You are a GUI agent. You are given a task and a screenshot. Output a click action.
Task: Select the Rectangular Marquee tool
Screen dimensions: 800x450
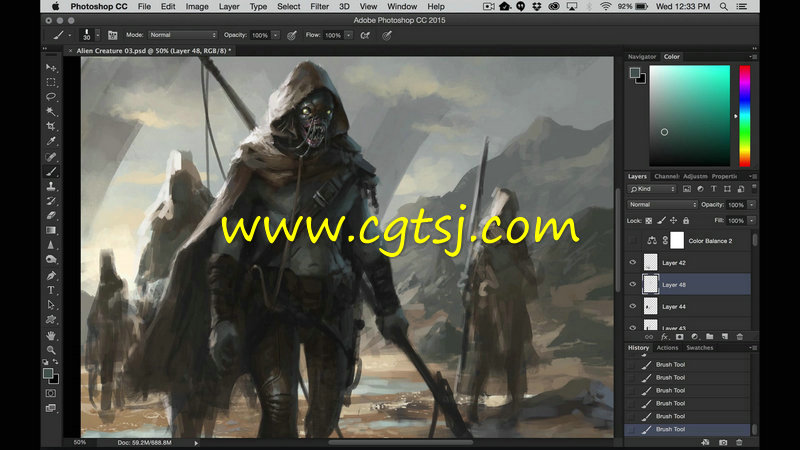pos(51,82)
